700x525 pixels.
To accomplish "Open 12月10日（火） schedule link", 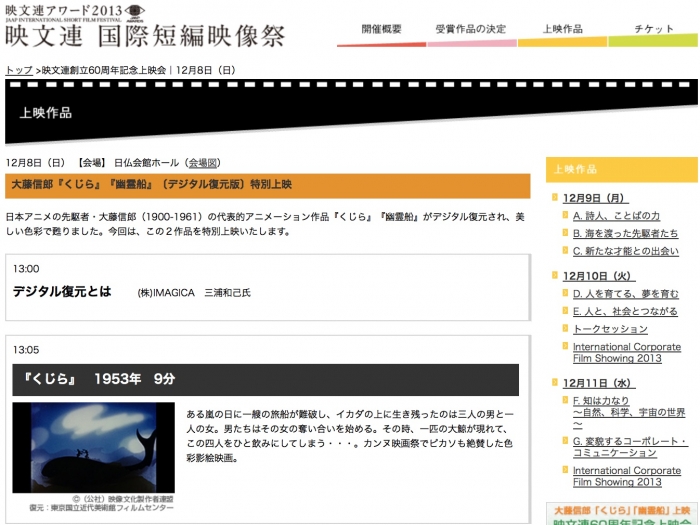I will coord(597,276).
